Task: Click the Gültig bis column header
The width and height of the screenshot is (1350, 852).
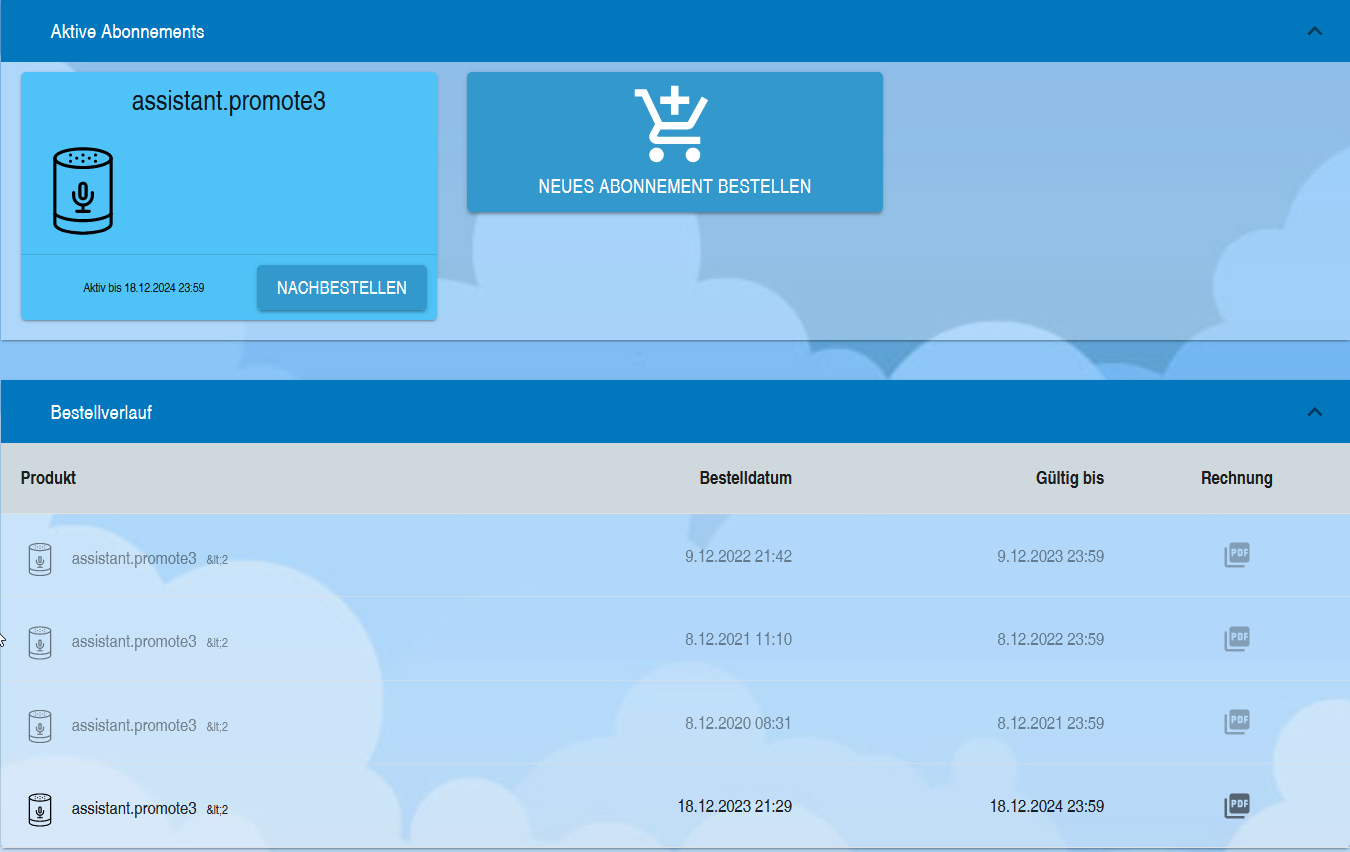Action: point(1070,478)
